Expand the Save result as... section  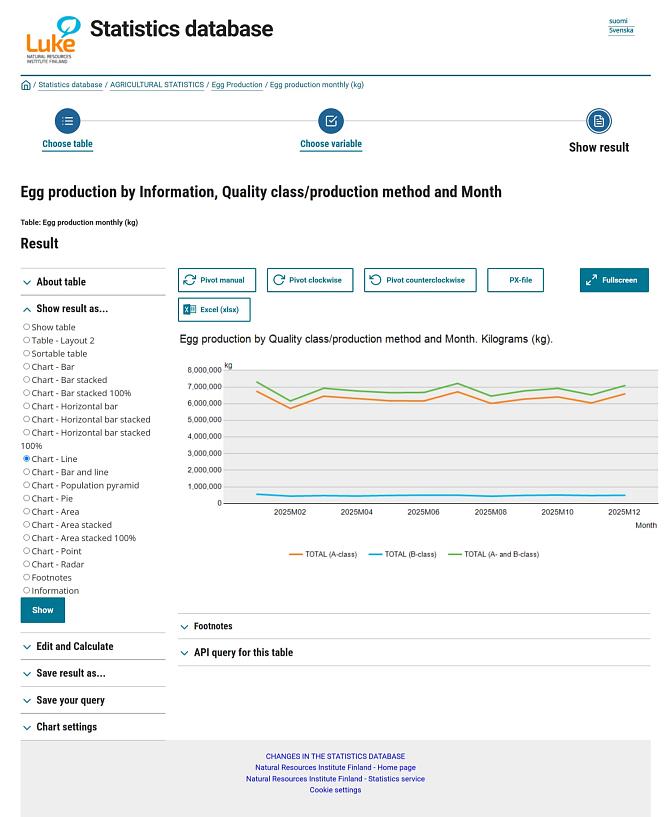coord(93,674)
